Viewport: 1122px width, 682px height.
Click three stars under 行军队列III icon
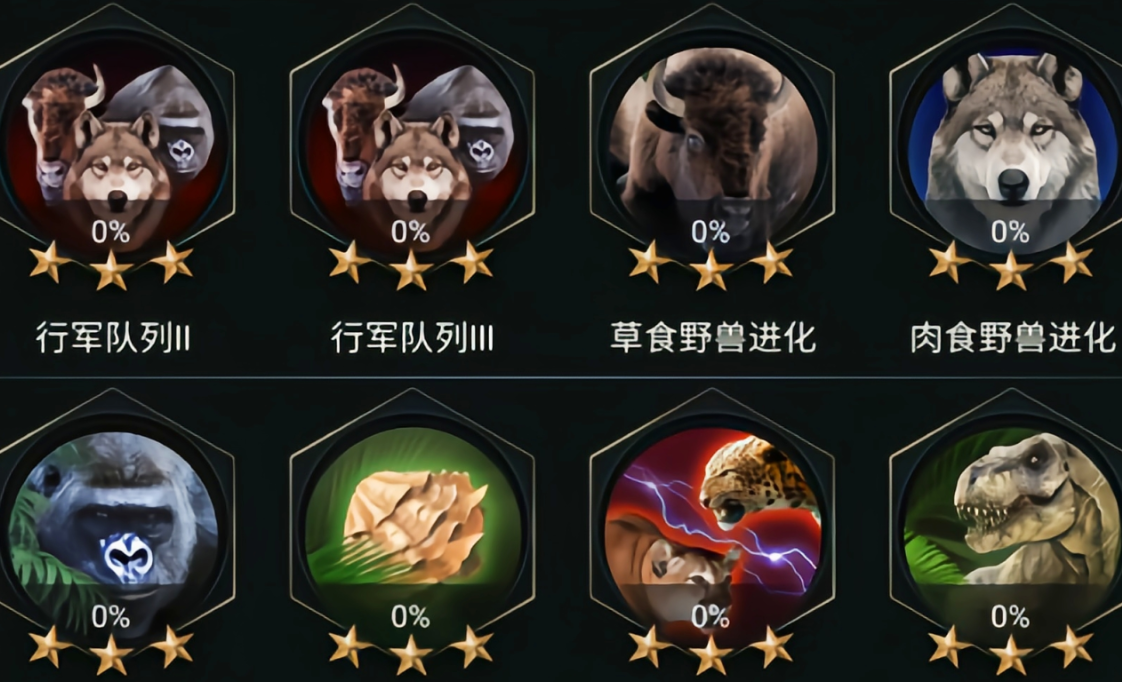tap(411, 265)
